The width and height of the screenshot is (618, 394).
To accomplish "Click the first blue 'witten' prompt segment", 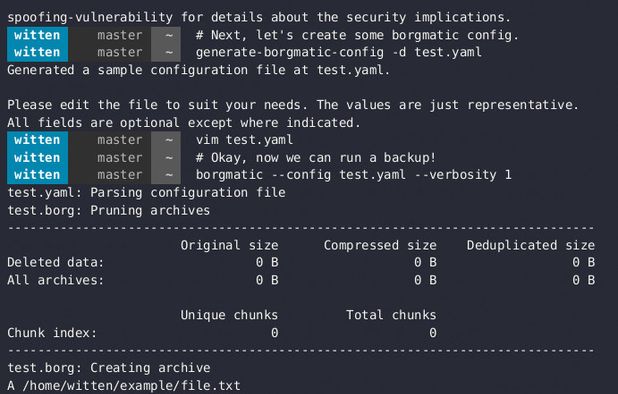I will tap(37, 35).
